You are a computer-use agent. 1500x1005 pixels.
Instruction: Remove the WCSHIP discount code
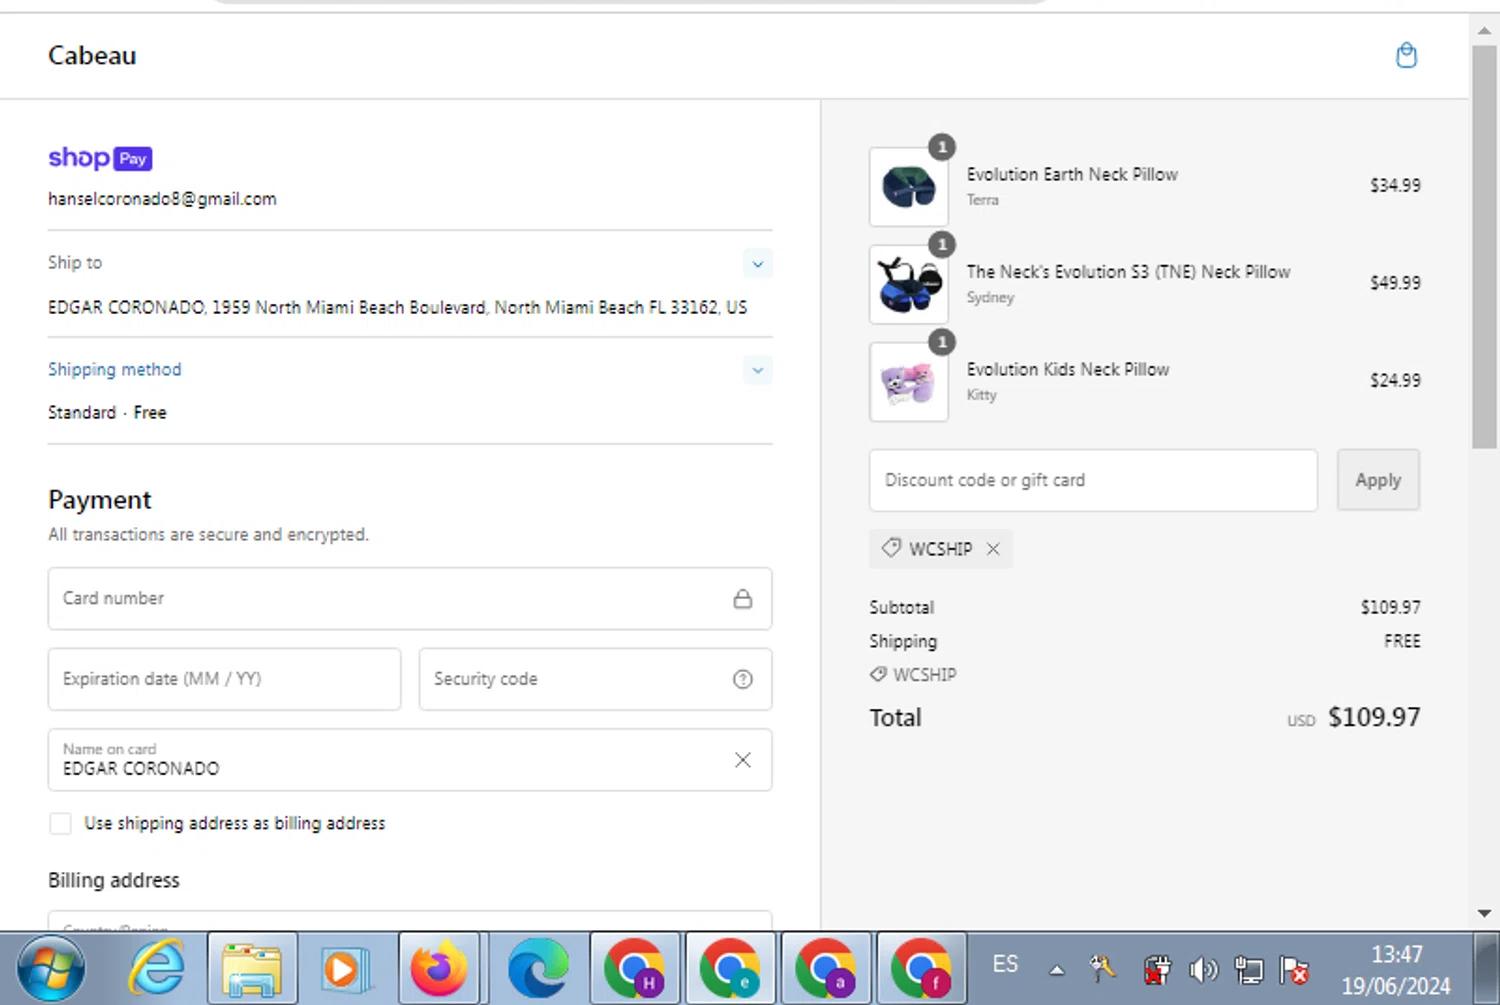coord(993,549)
